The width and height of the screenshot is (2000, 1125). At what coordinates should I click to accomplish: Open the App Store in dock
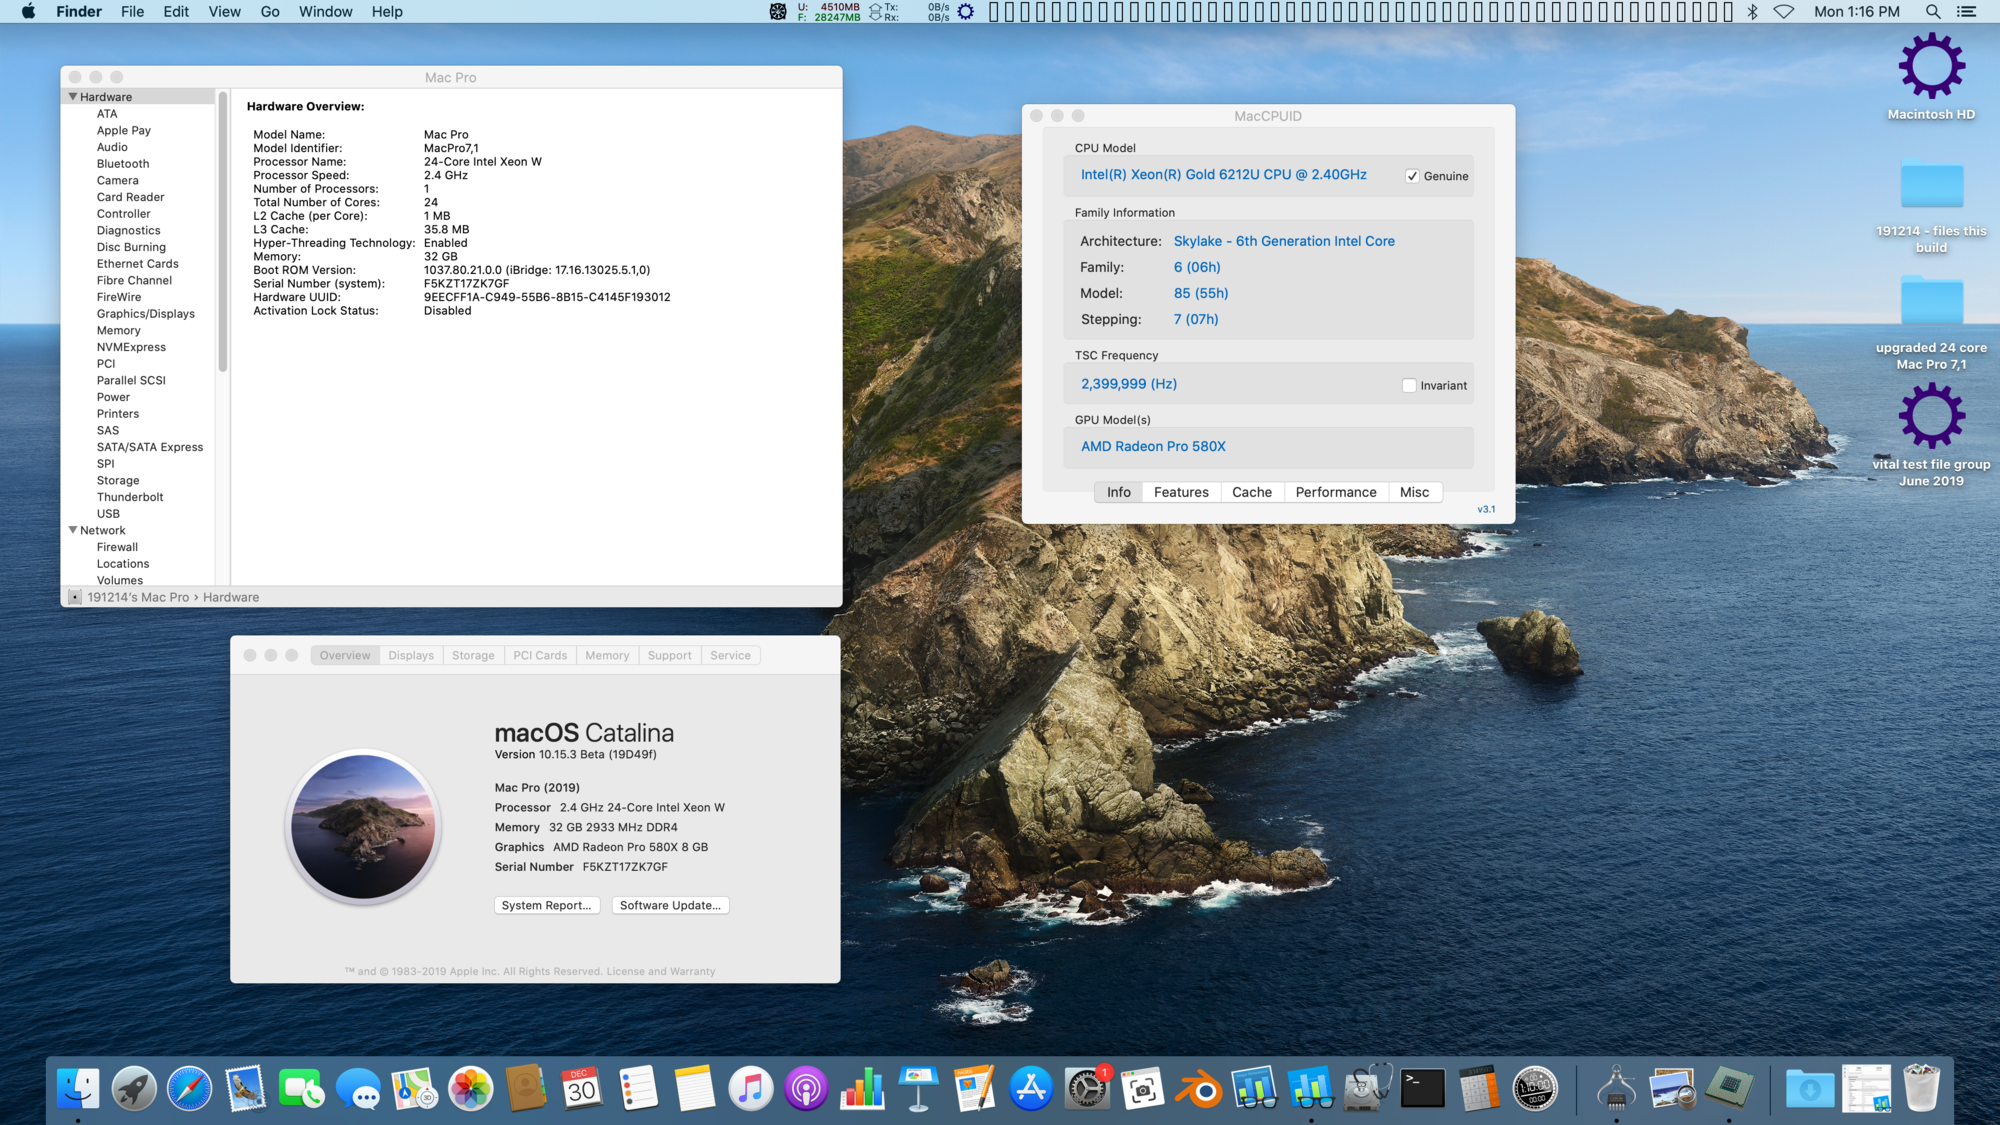click(1030, 1089)
